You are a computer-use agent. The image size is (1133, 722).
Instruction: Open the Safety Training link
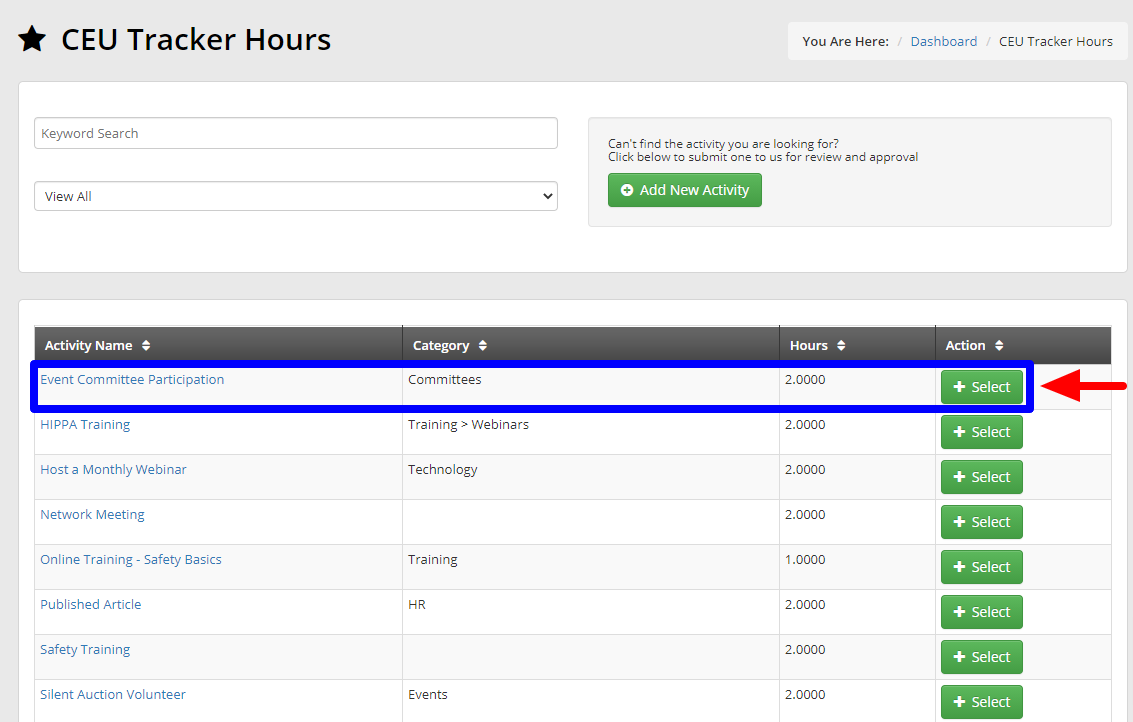[85, 649]
